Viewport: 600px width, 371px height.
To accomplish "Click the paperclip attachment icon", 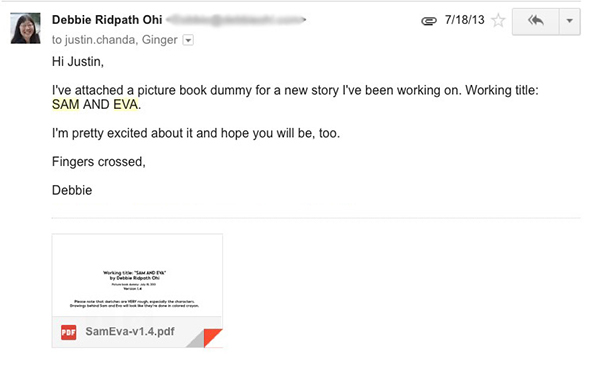I will tap(429, 21).
